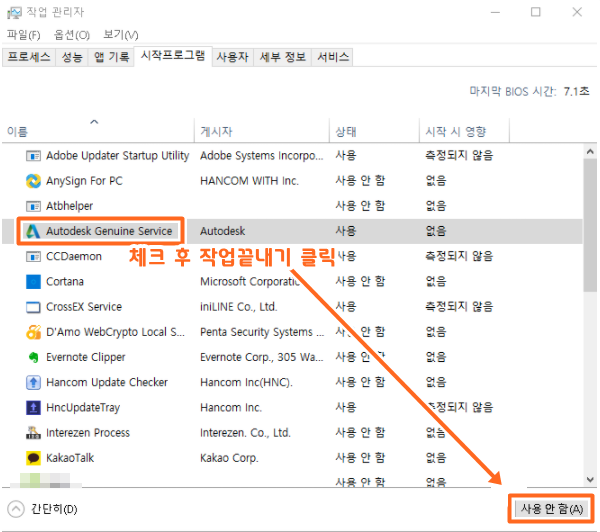Click the AnySign For PC icon
Image resolution: width=600 pixels, height=532 pixels.
click(x=33, y=181)
